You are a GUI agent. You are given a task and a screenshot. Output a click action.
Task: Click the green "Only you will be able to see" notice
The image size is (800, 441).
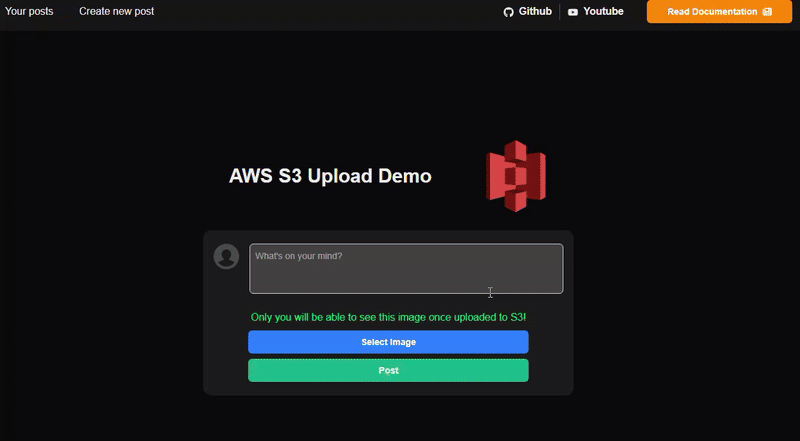click(388, 317)
